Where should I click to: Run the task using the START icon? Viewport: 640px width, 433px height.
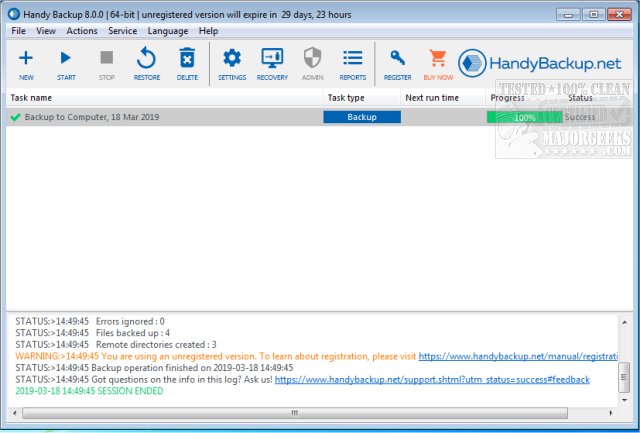point(66,64)
